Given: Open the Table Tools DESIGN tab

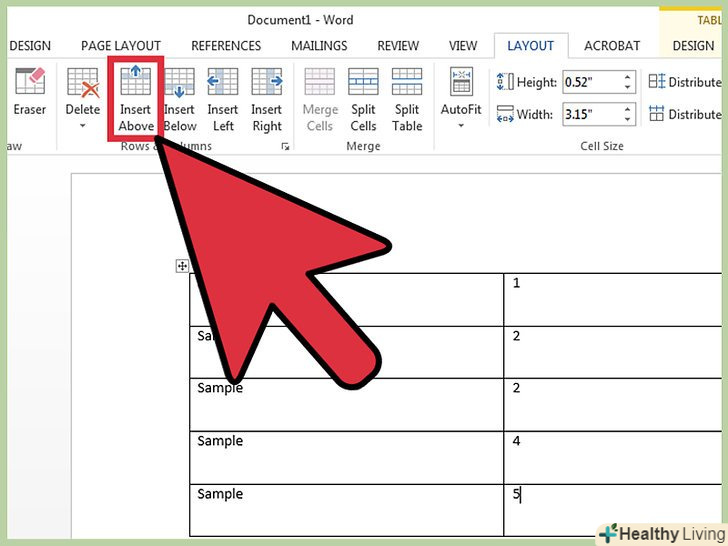Looking at the screenshot, I should pyautogui.click(x=694, y=46).
